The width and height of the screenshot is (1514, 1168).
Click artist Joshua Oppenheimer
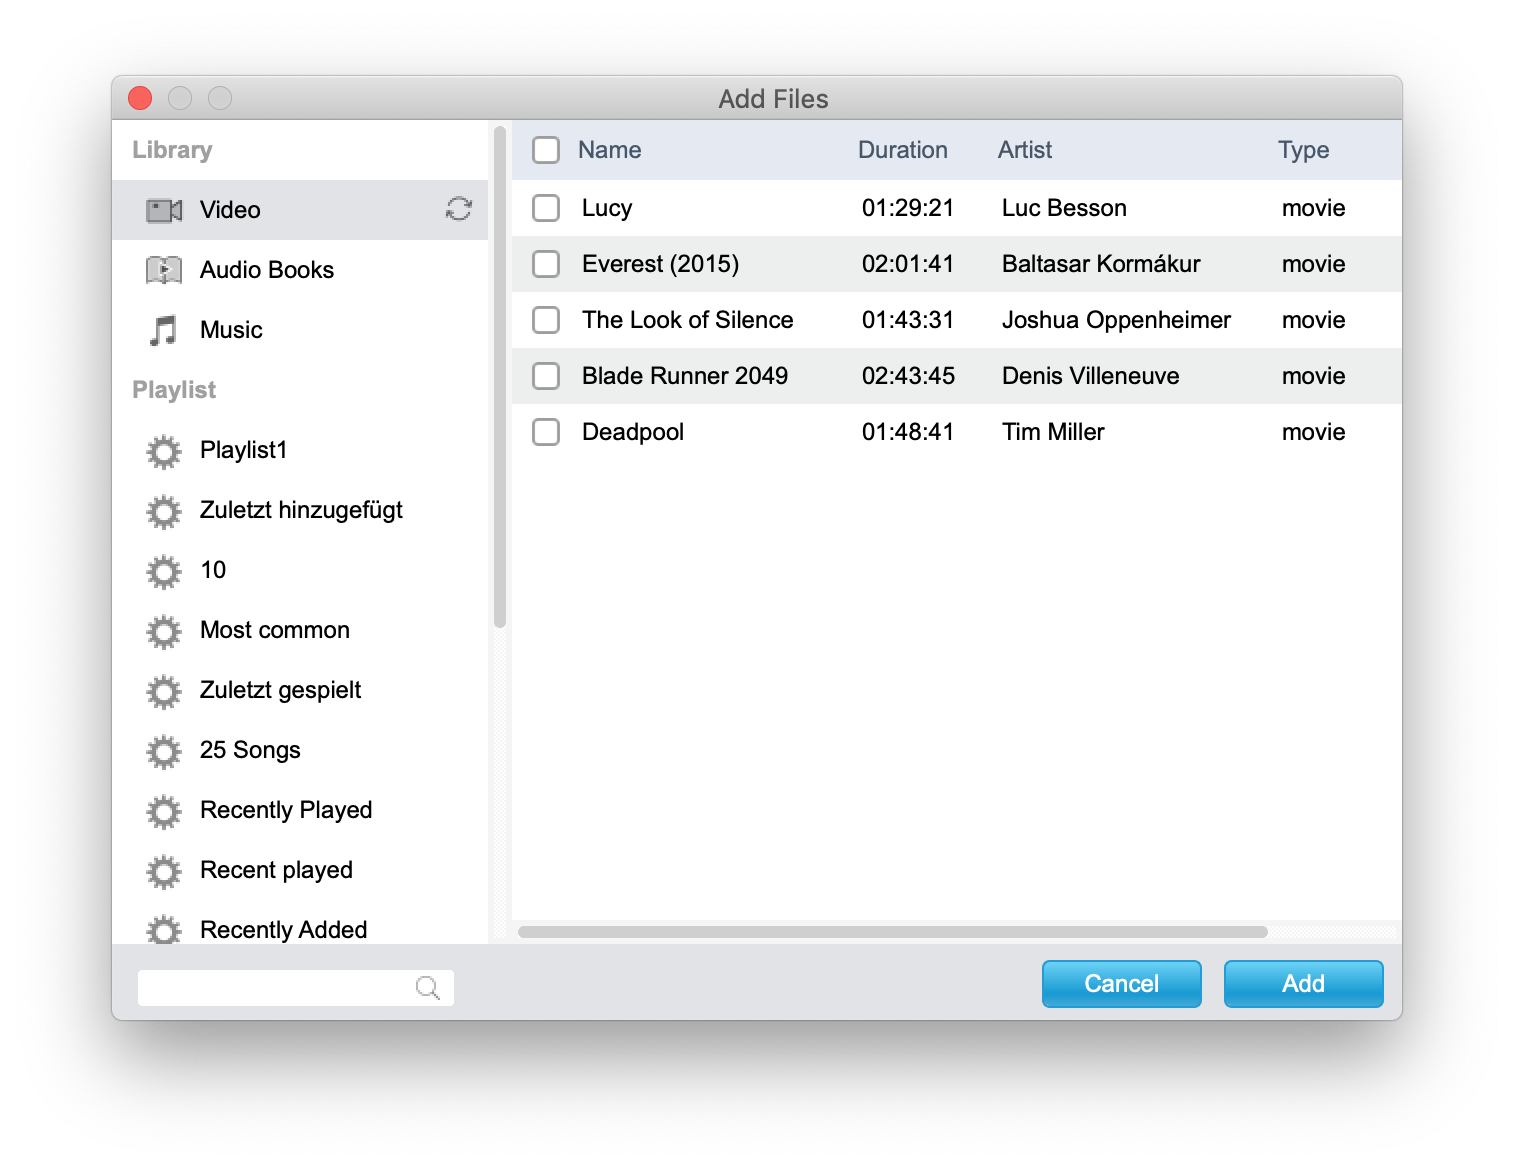tap(1116, 320)
